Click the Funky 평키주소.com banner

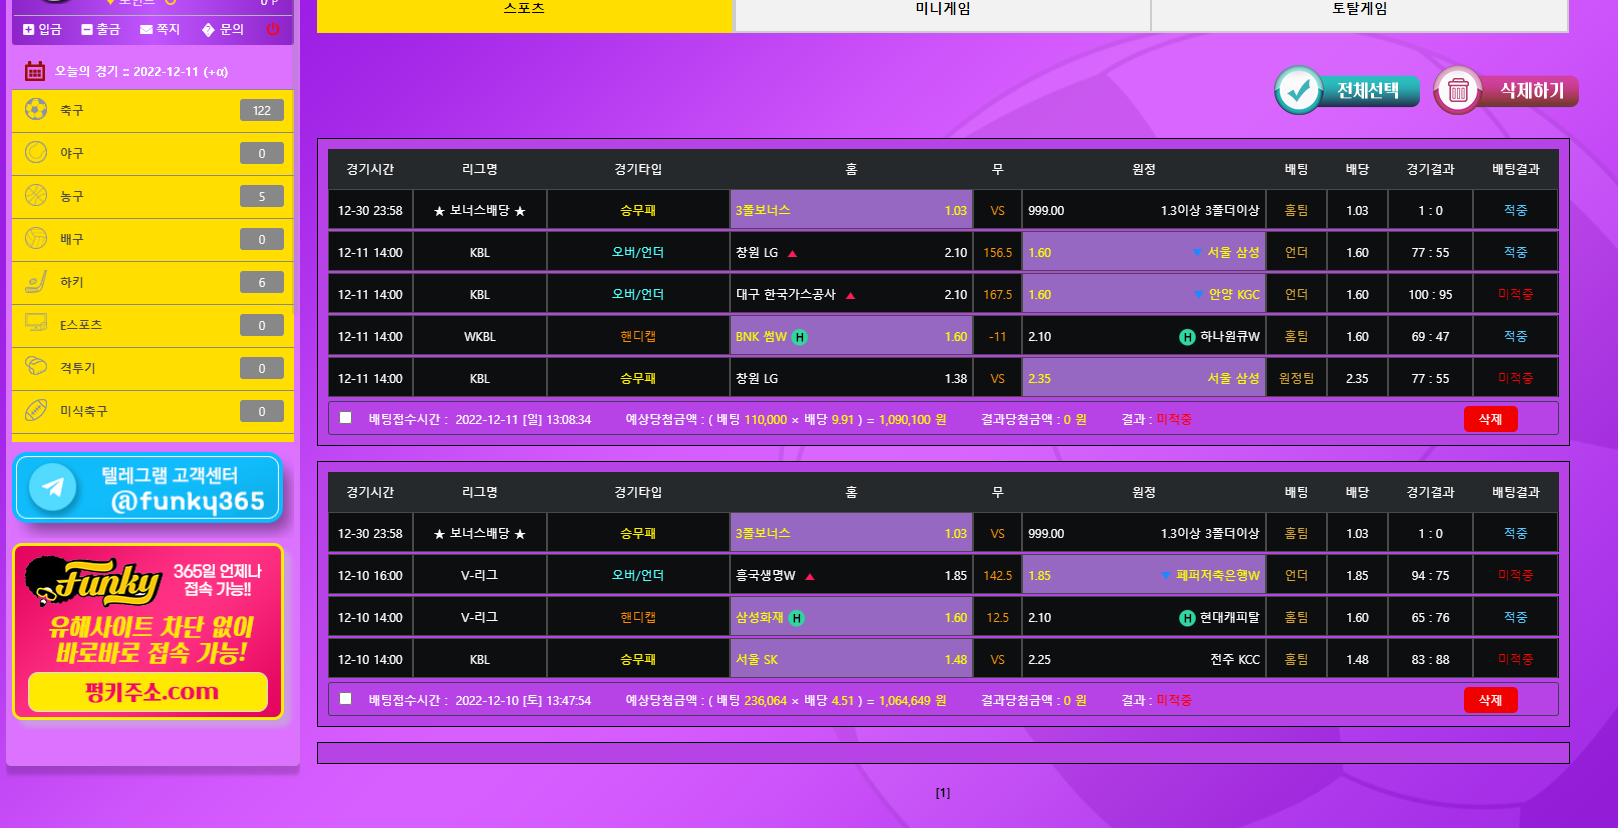pyautogui.click(x=148, y=632)
